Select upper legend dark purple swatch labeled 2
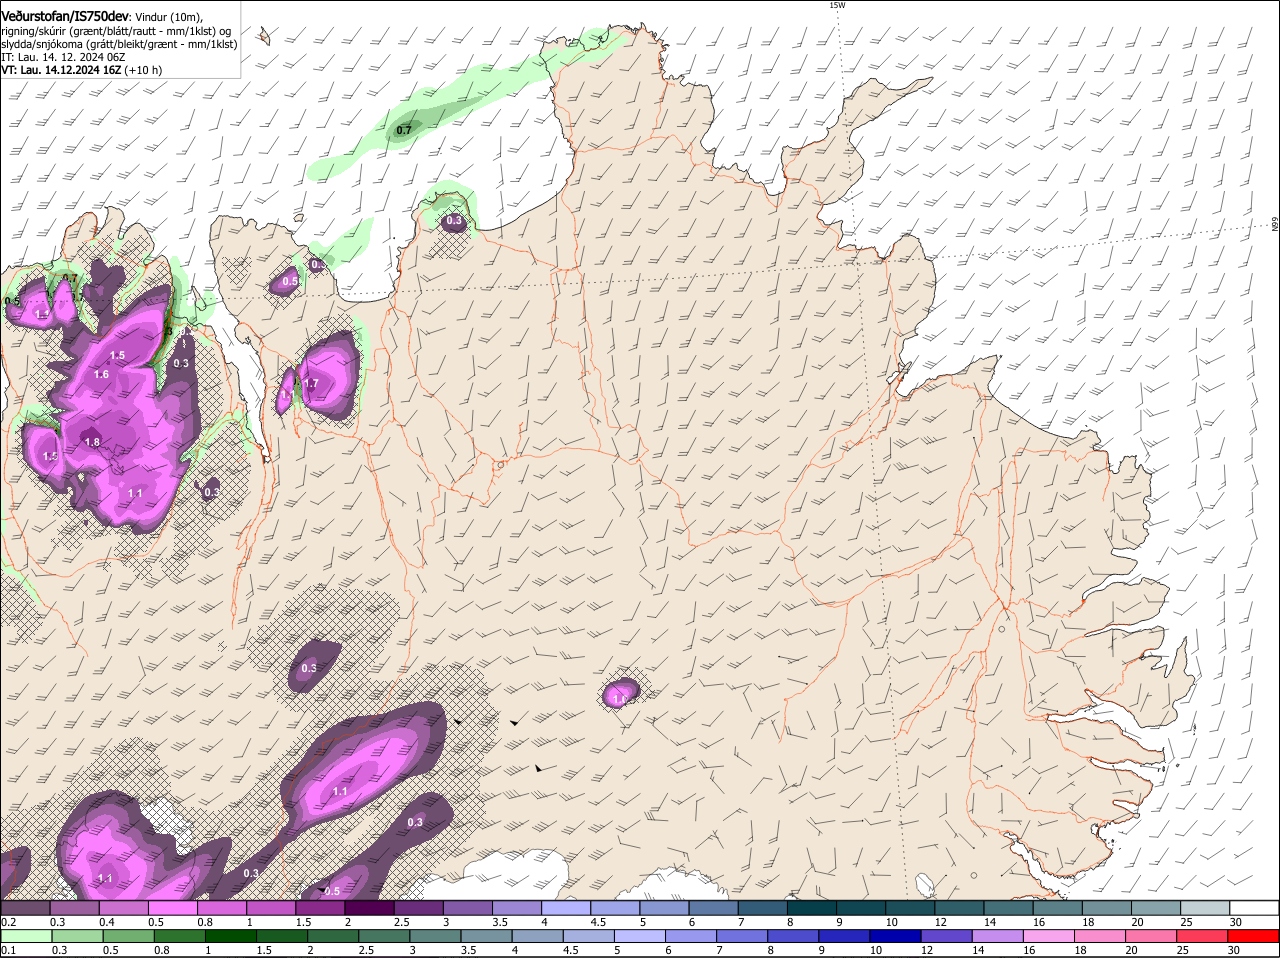Image resolution: width=1280 pixels, height=958 pixels. click(x=368, y=907)
